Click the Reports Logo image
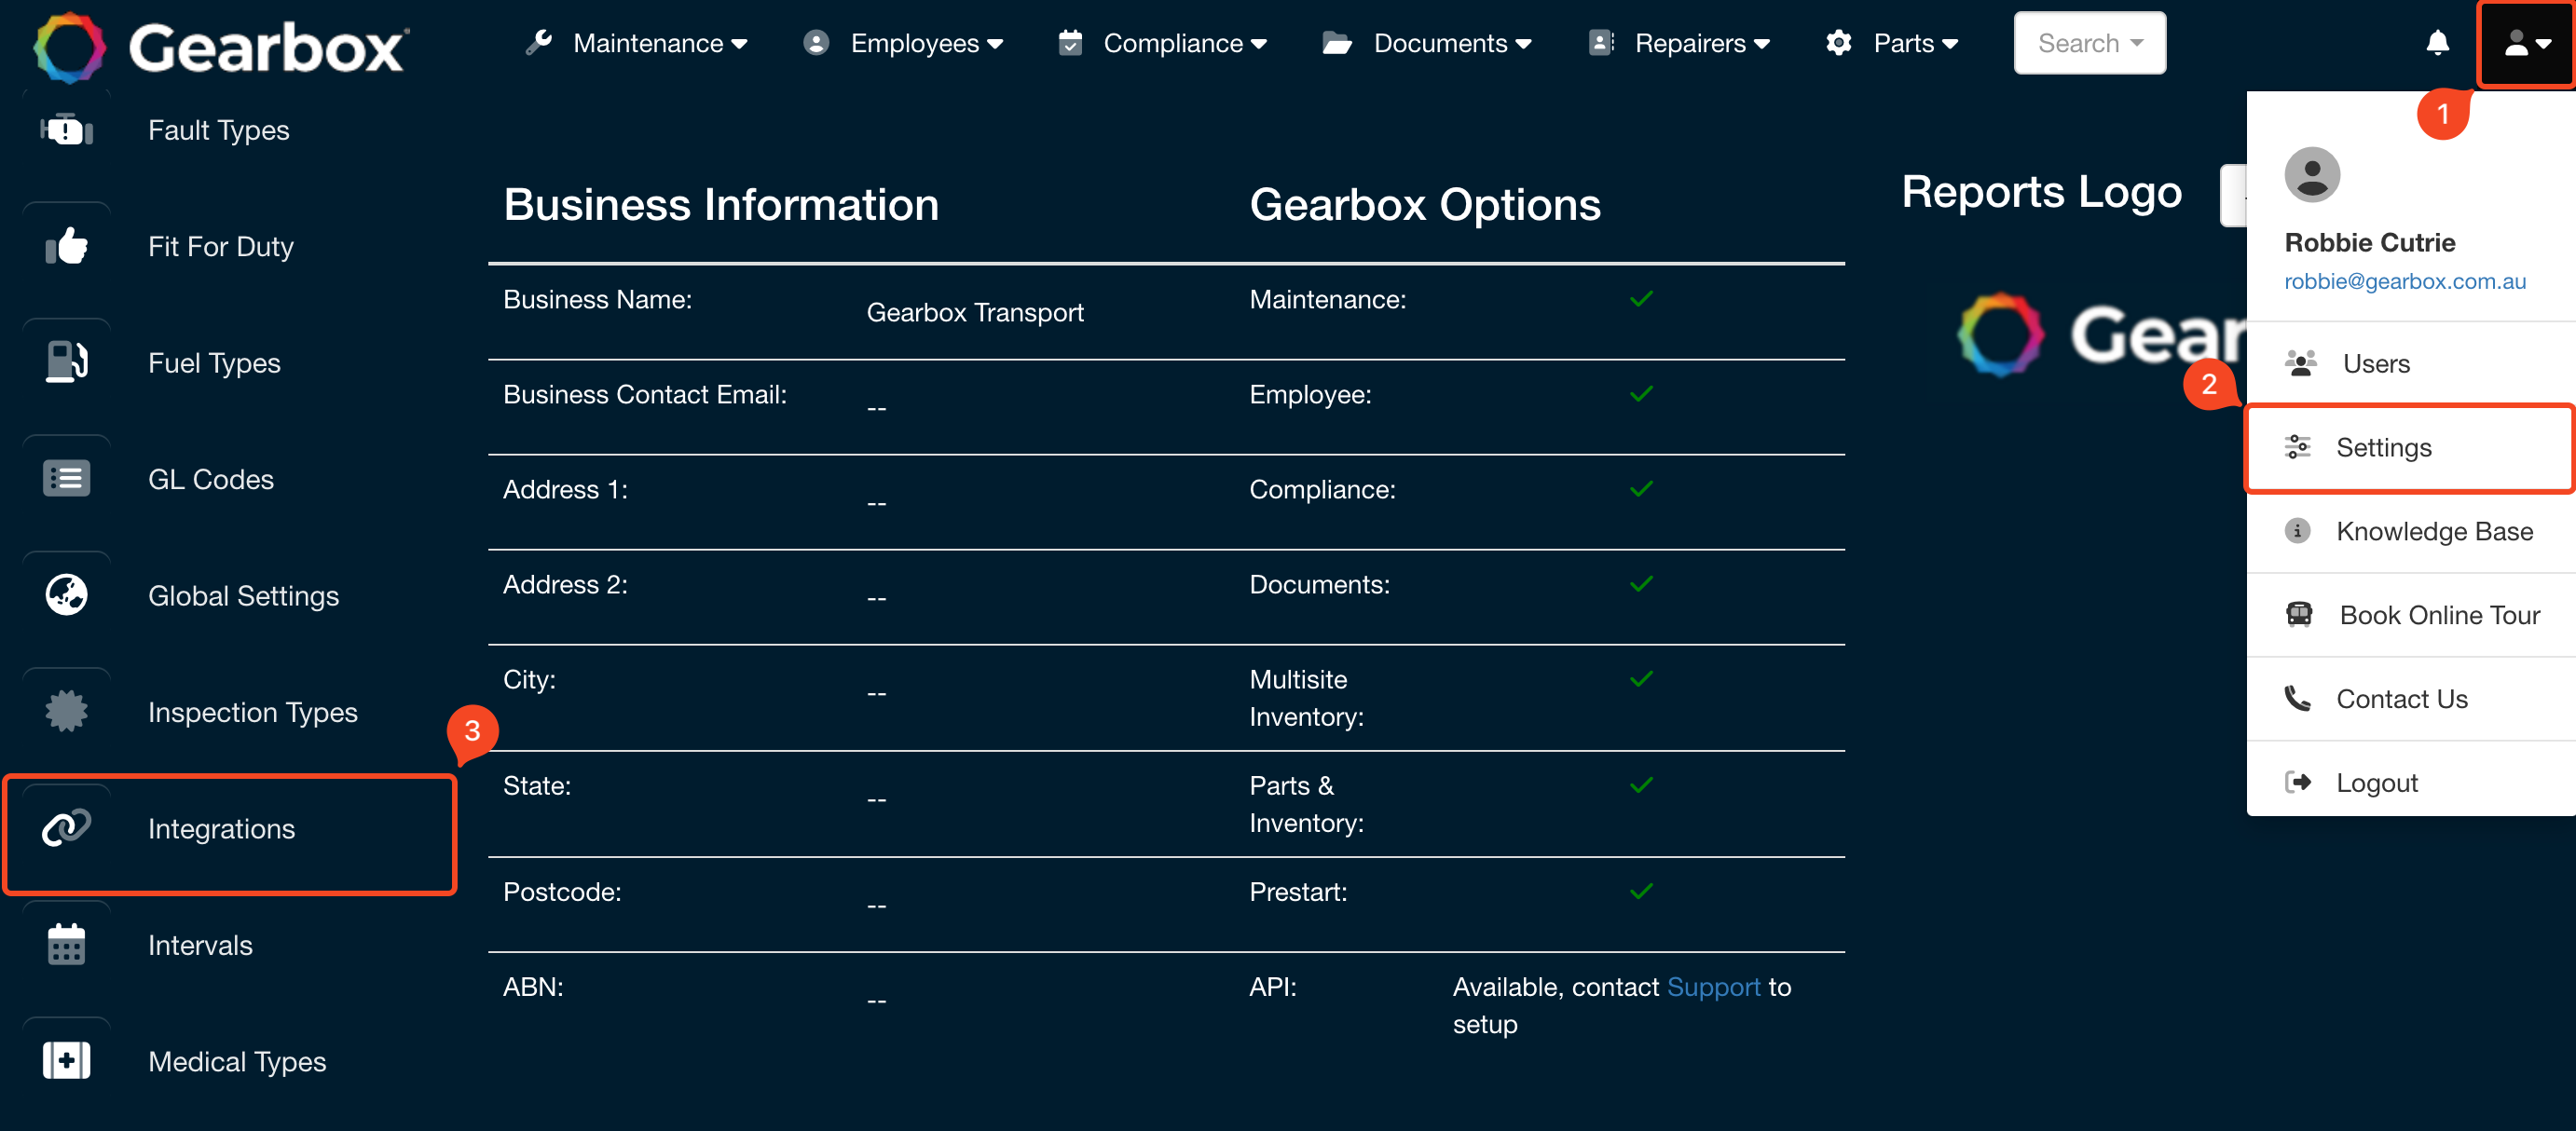 [x=2100, y=334]
